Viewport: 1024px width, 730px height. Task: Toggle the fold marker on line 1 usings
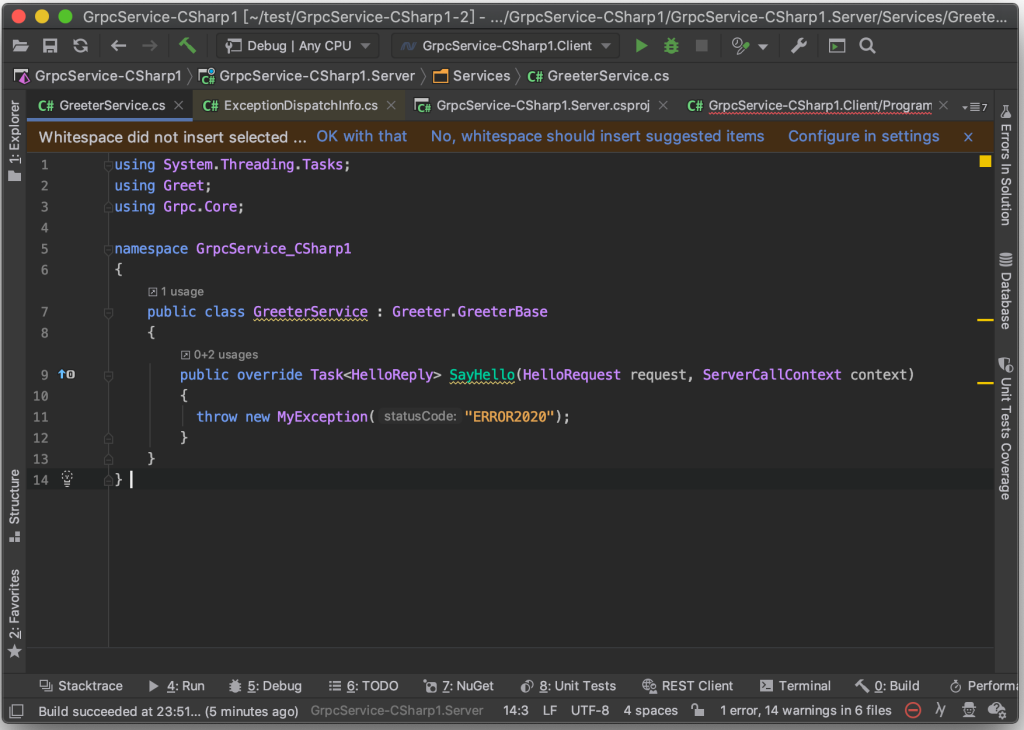coord(108,165)
